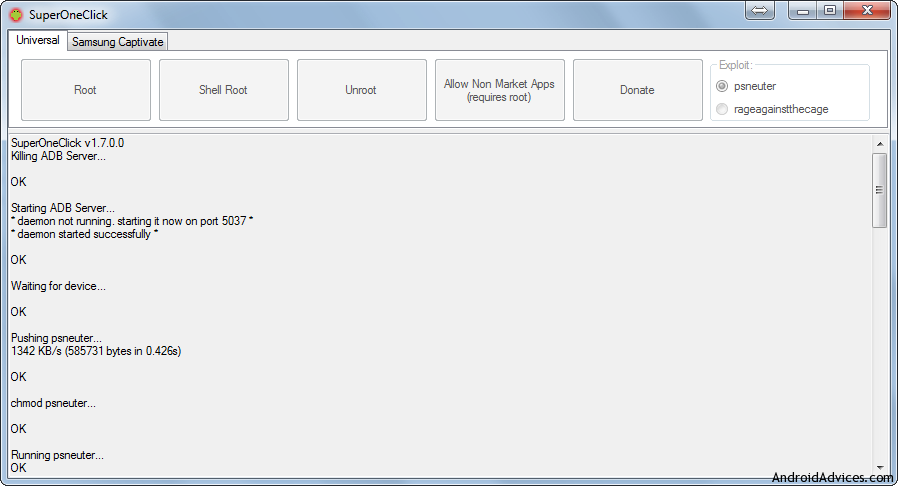Open the Samsung Captivate tab
The image size is (898, 486).
117,42
